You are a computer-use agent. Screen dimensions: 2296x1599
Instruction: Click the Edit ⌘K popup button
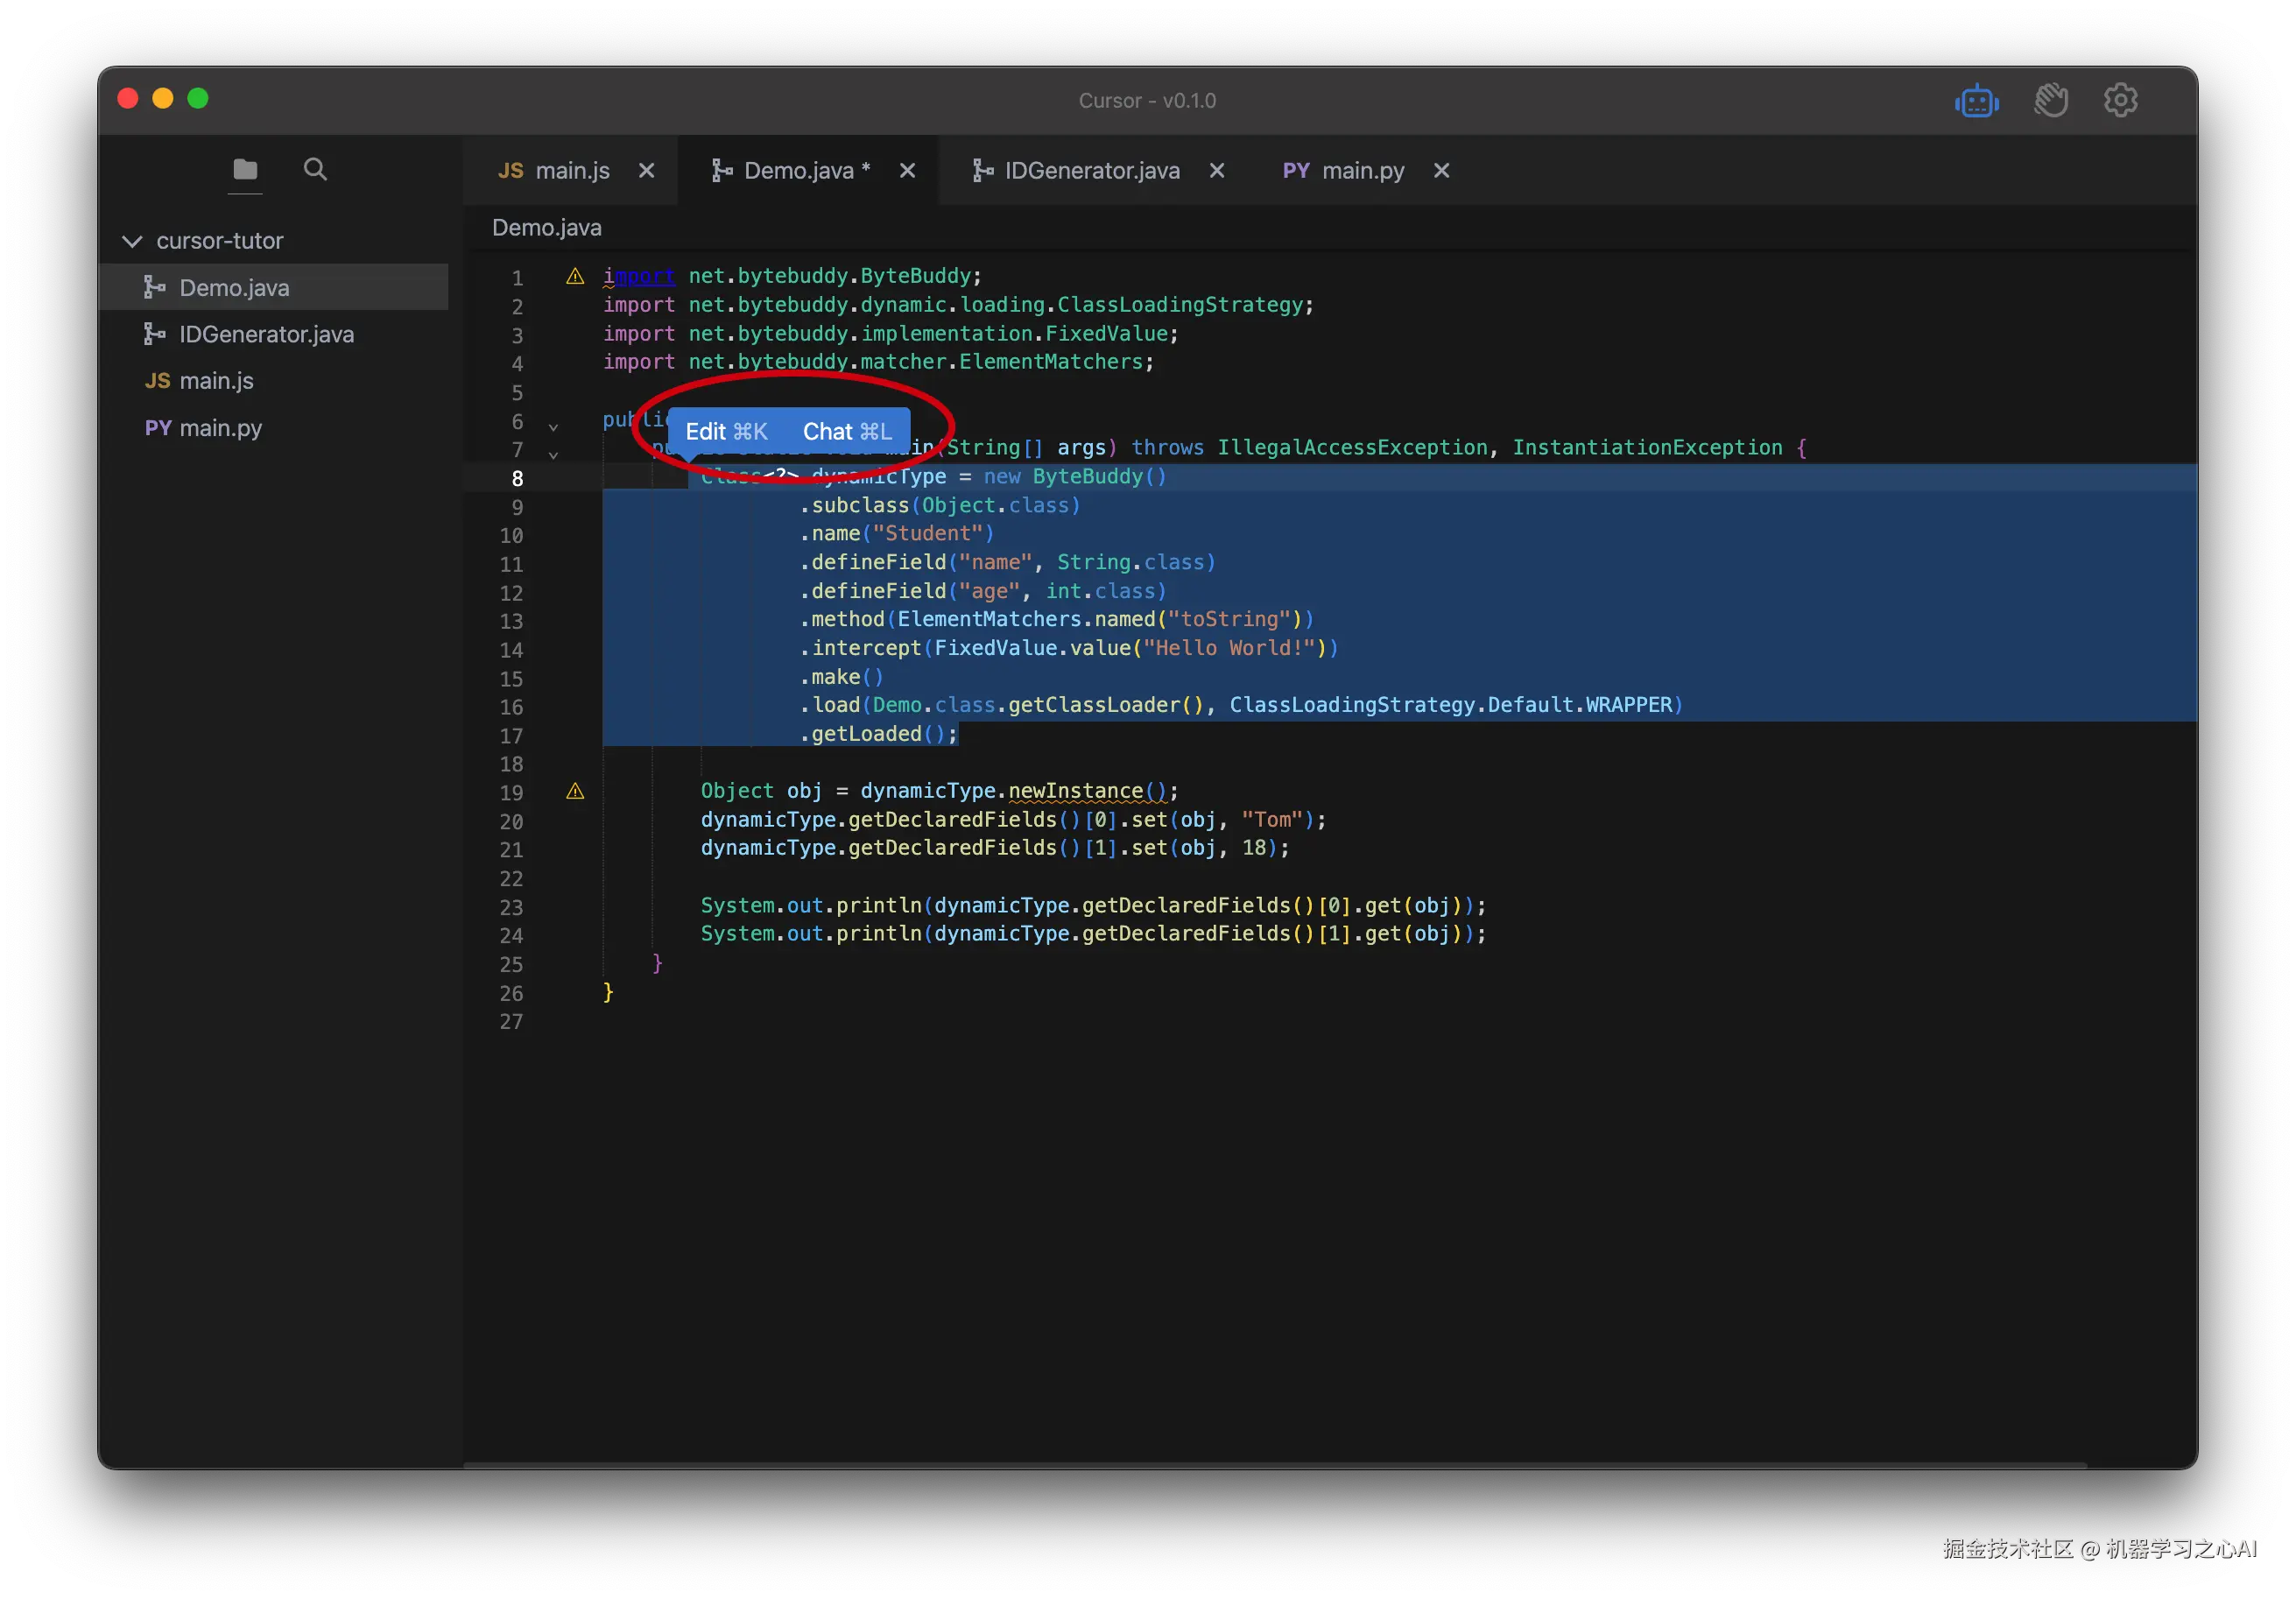pos(726,431)
